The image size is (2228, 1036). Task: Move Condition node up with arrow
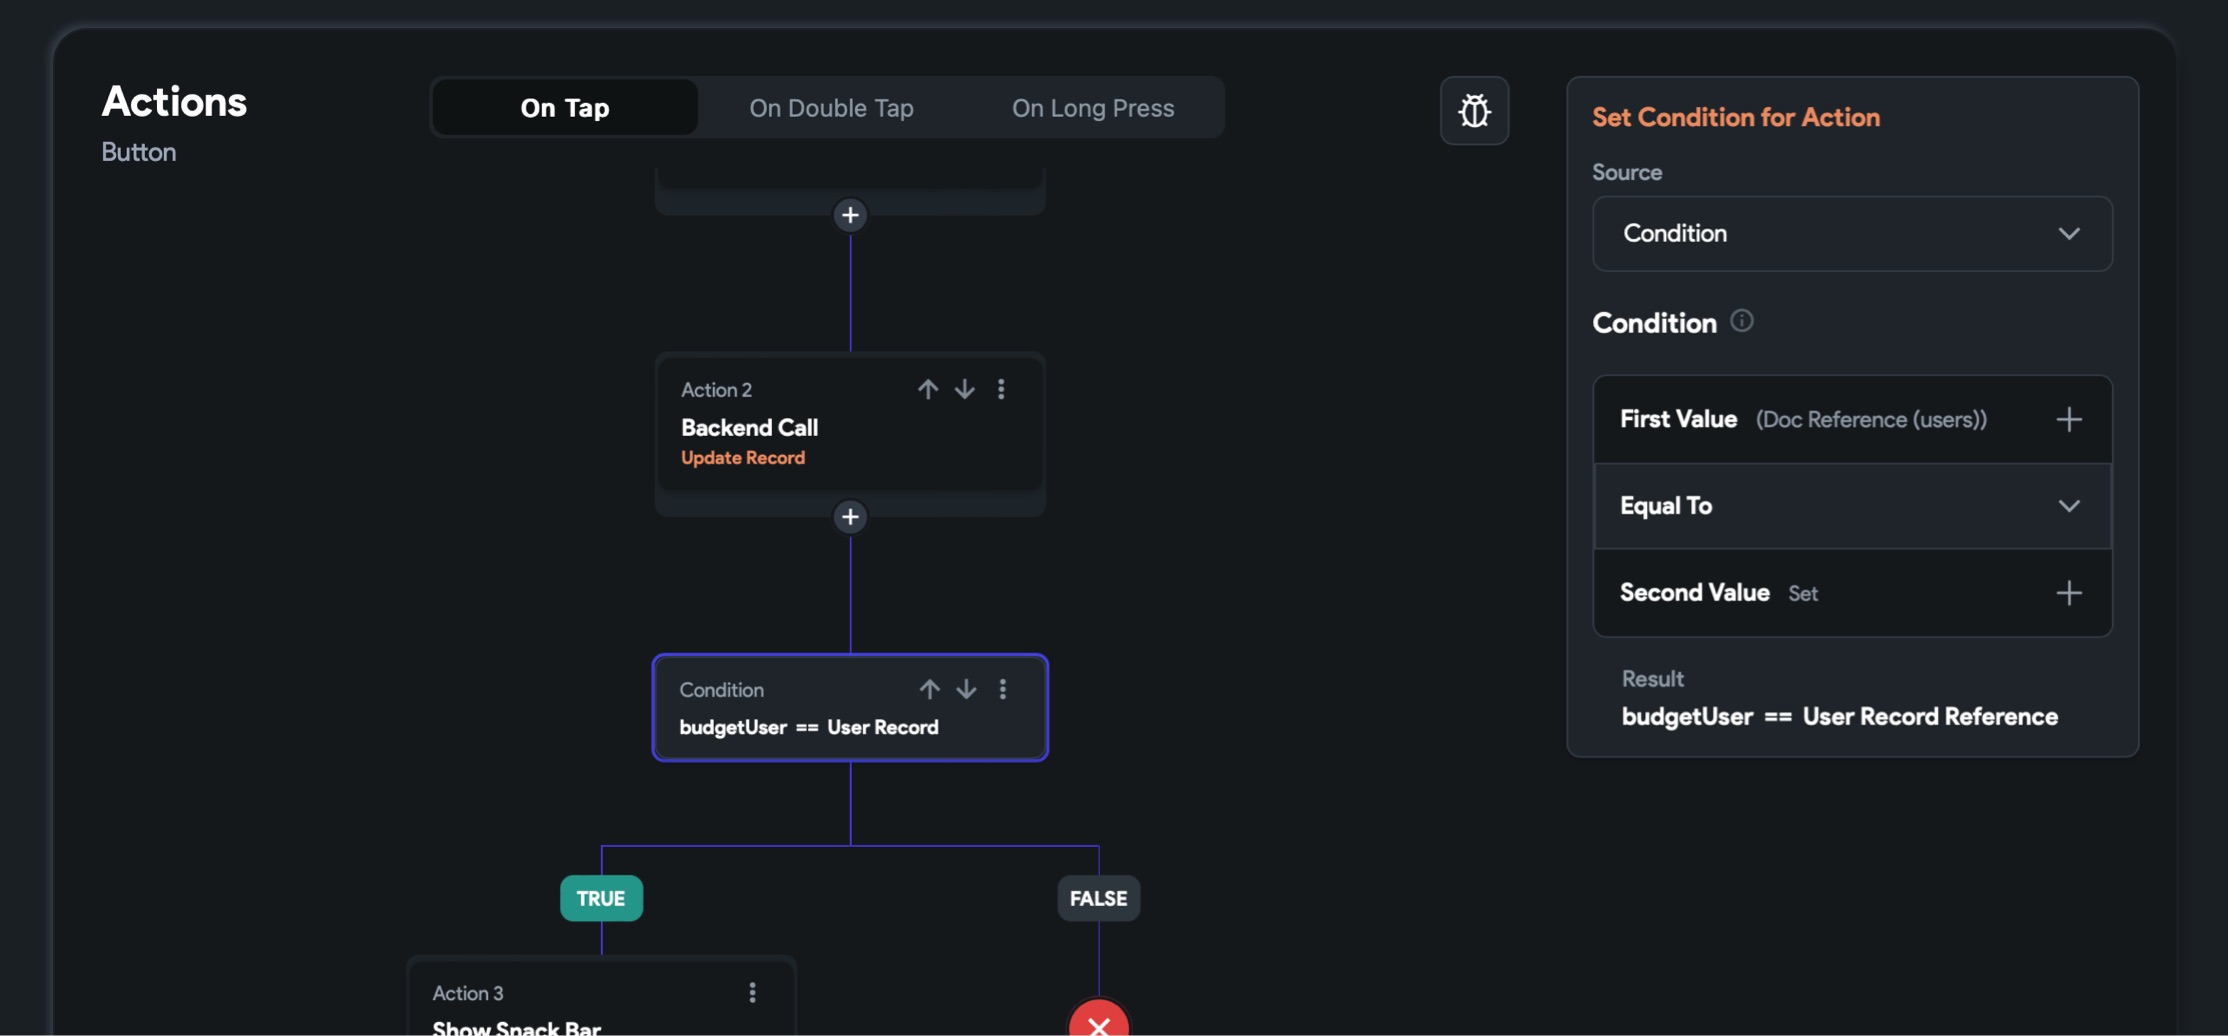pos(929,689)
